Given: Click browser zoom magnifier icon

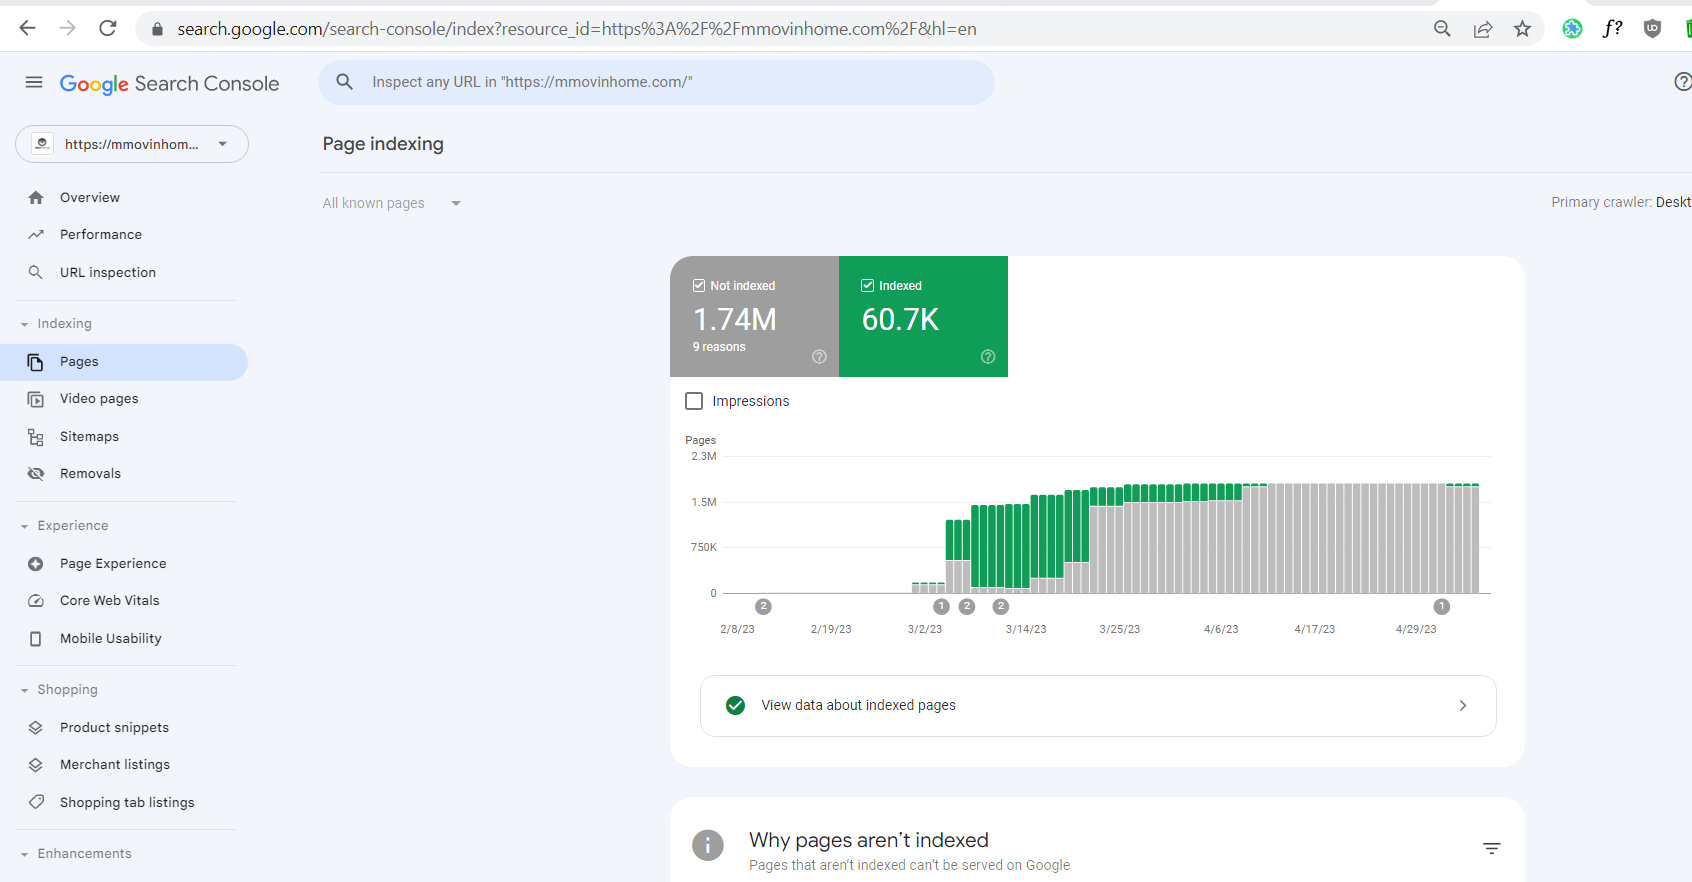Looking at the screenshot, I should tap(1442, 29).
